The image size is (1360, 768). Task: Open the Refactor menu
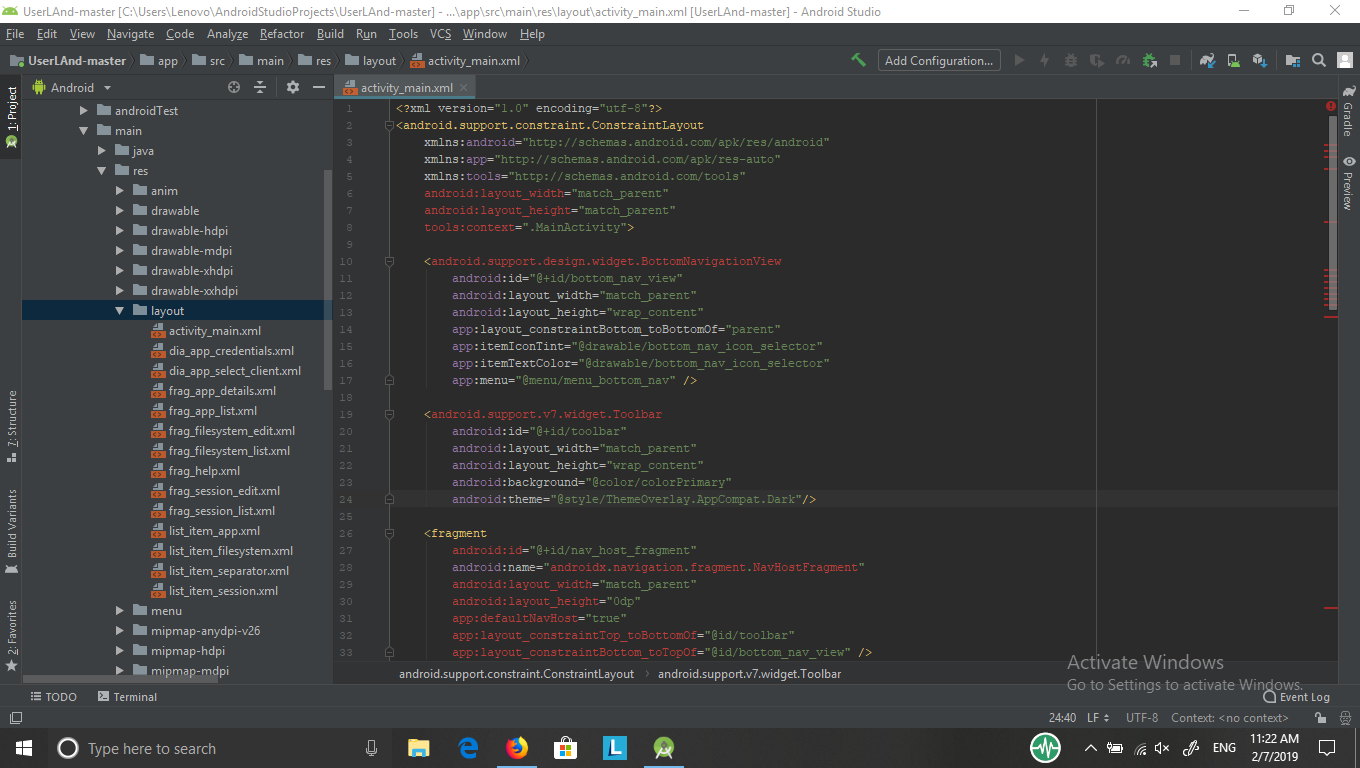[x=281, y=33]
